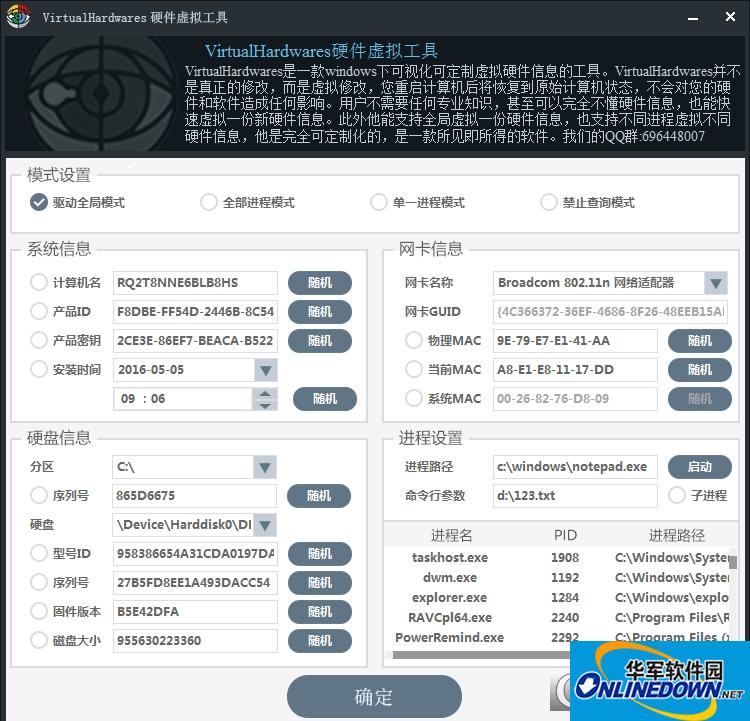Randomize install time with 随机 button
Viewport: 750px width, 721px height.
tap(325, 399)
